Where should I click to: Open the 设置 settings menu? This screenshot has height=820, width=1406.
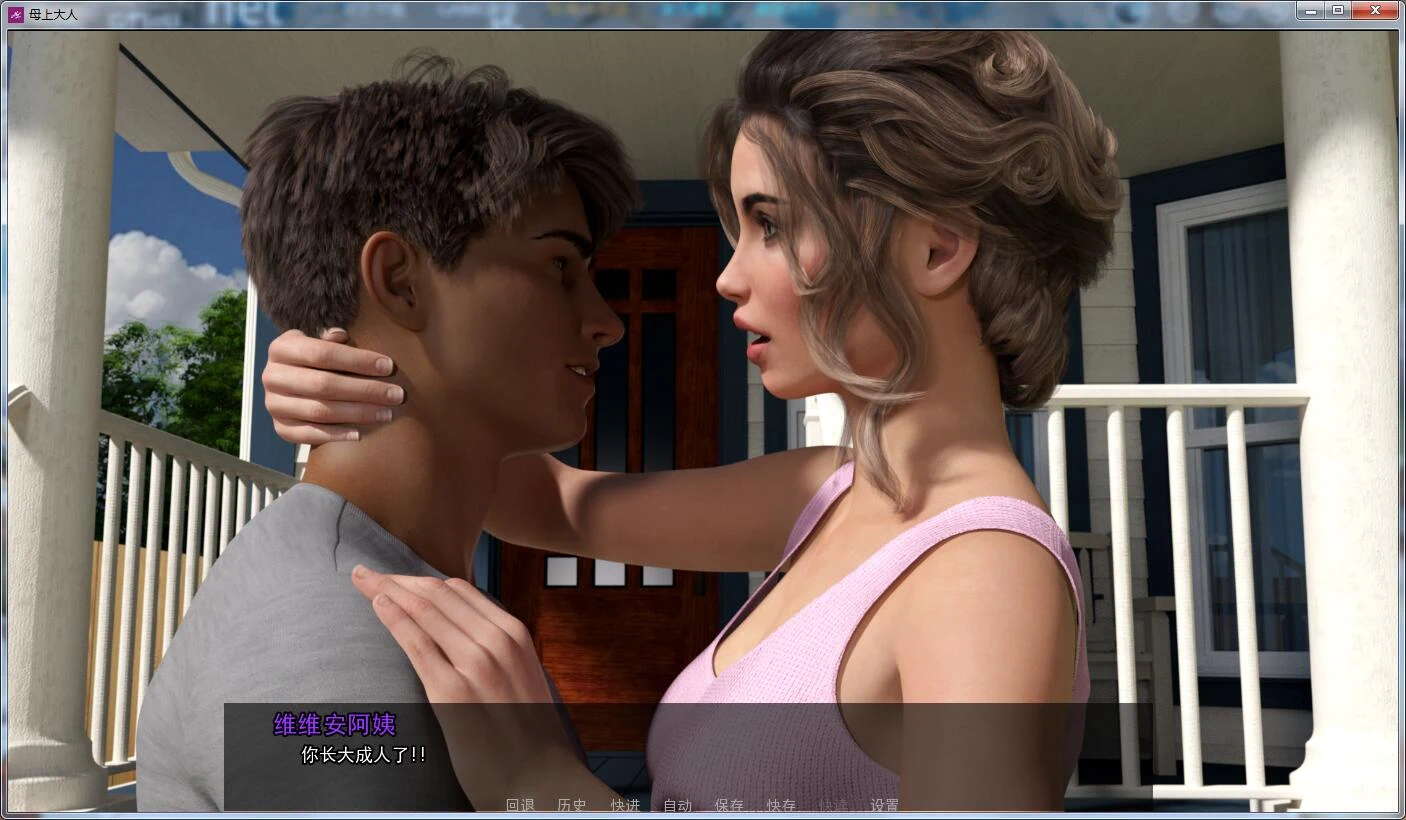[884, 805]
